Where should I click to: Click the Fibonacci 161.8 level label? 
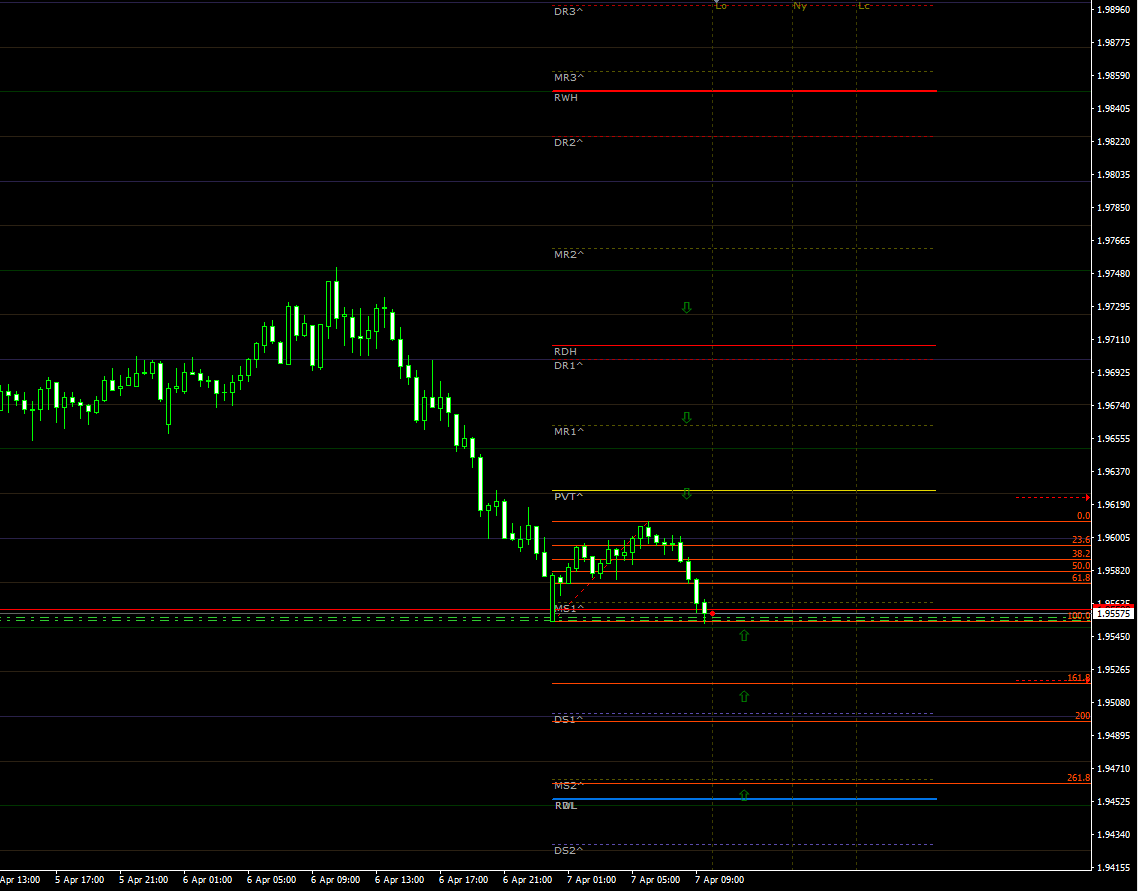click(1079, 678)
